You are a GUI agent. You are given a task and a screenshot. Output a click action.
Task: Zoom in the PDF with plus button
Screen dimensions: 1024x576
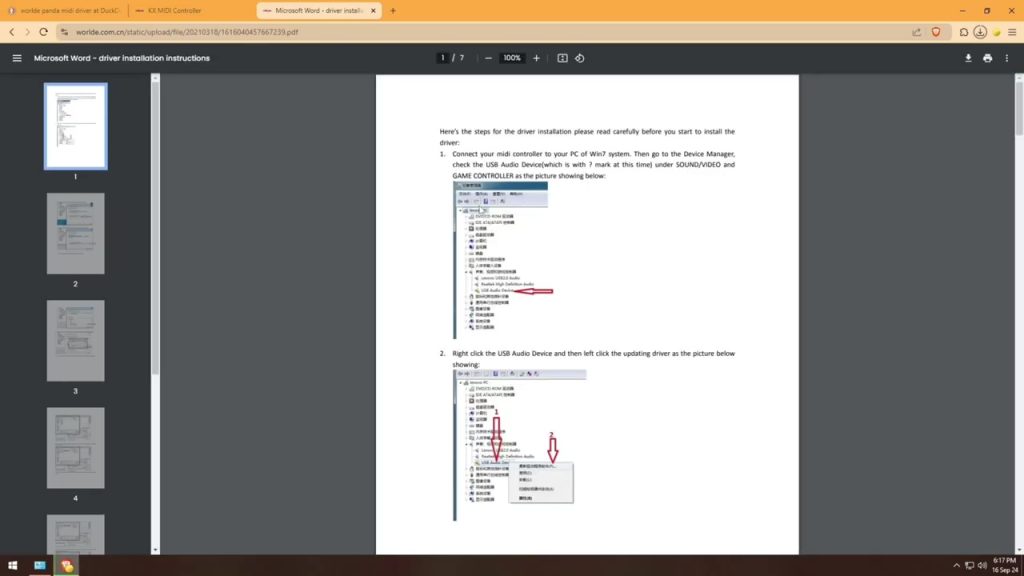tap(536, 58)
